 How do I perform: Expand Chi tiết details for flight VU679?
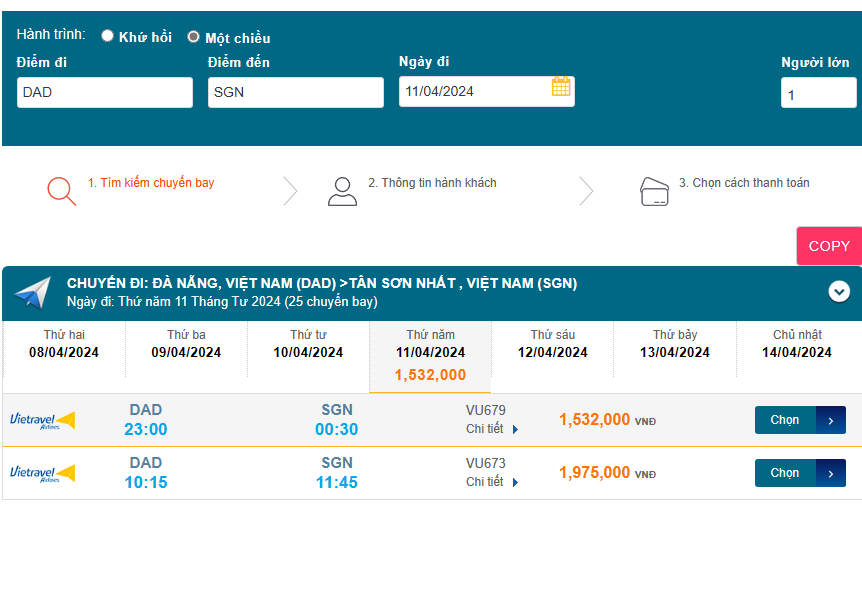(x=492, y=429)
